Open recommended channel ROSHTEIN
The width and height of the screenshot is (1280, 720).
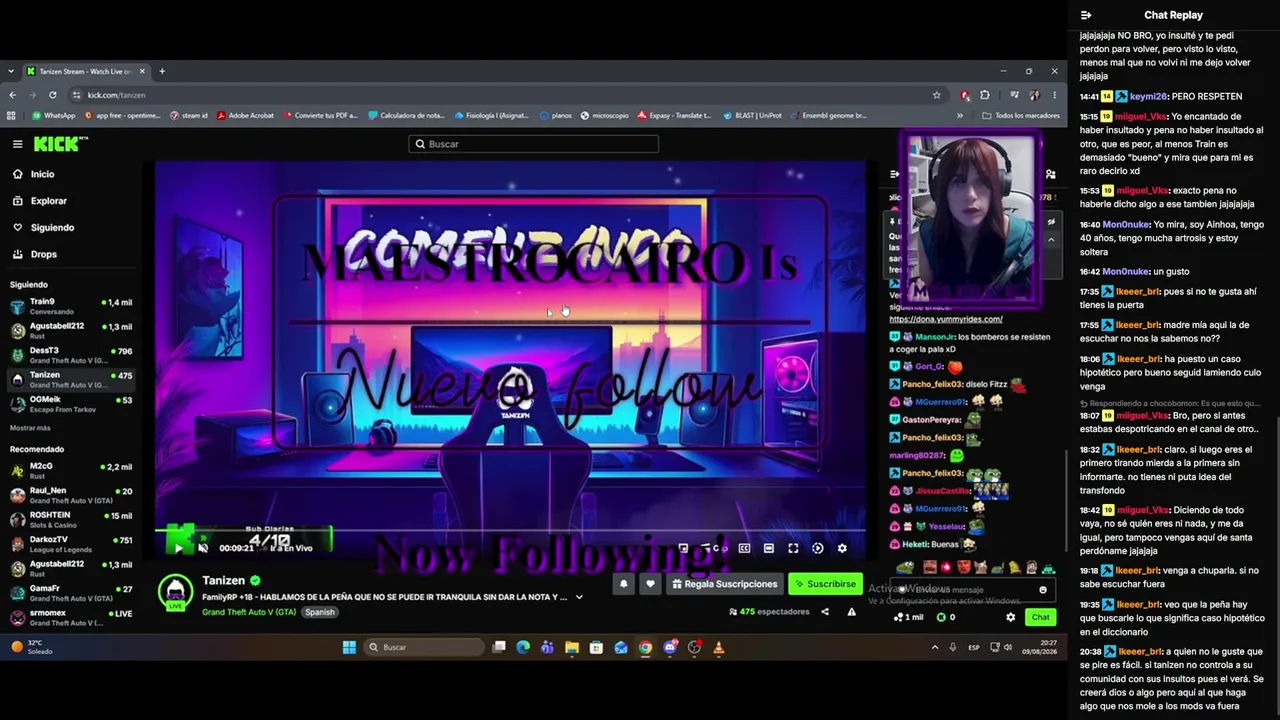click(x=70, y=520)
